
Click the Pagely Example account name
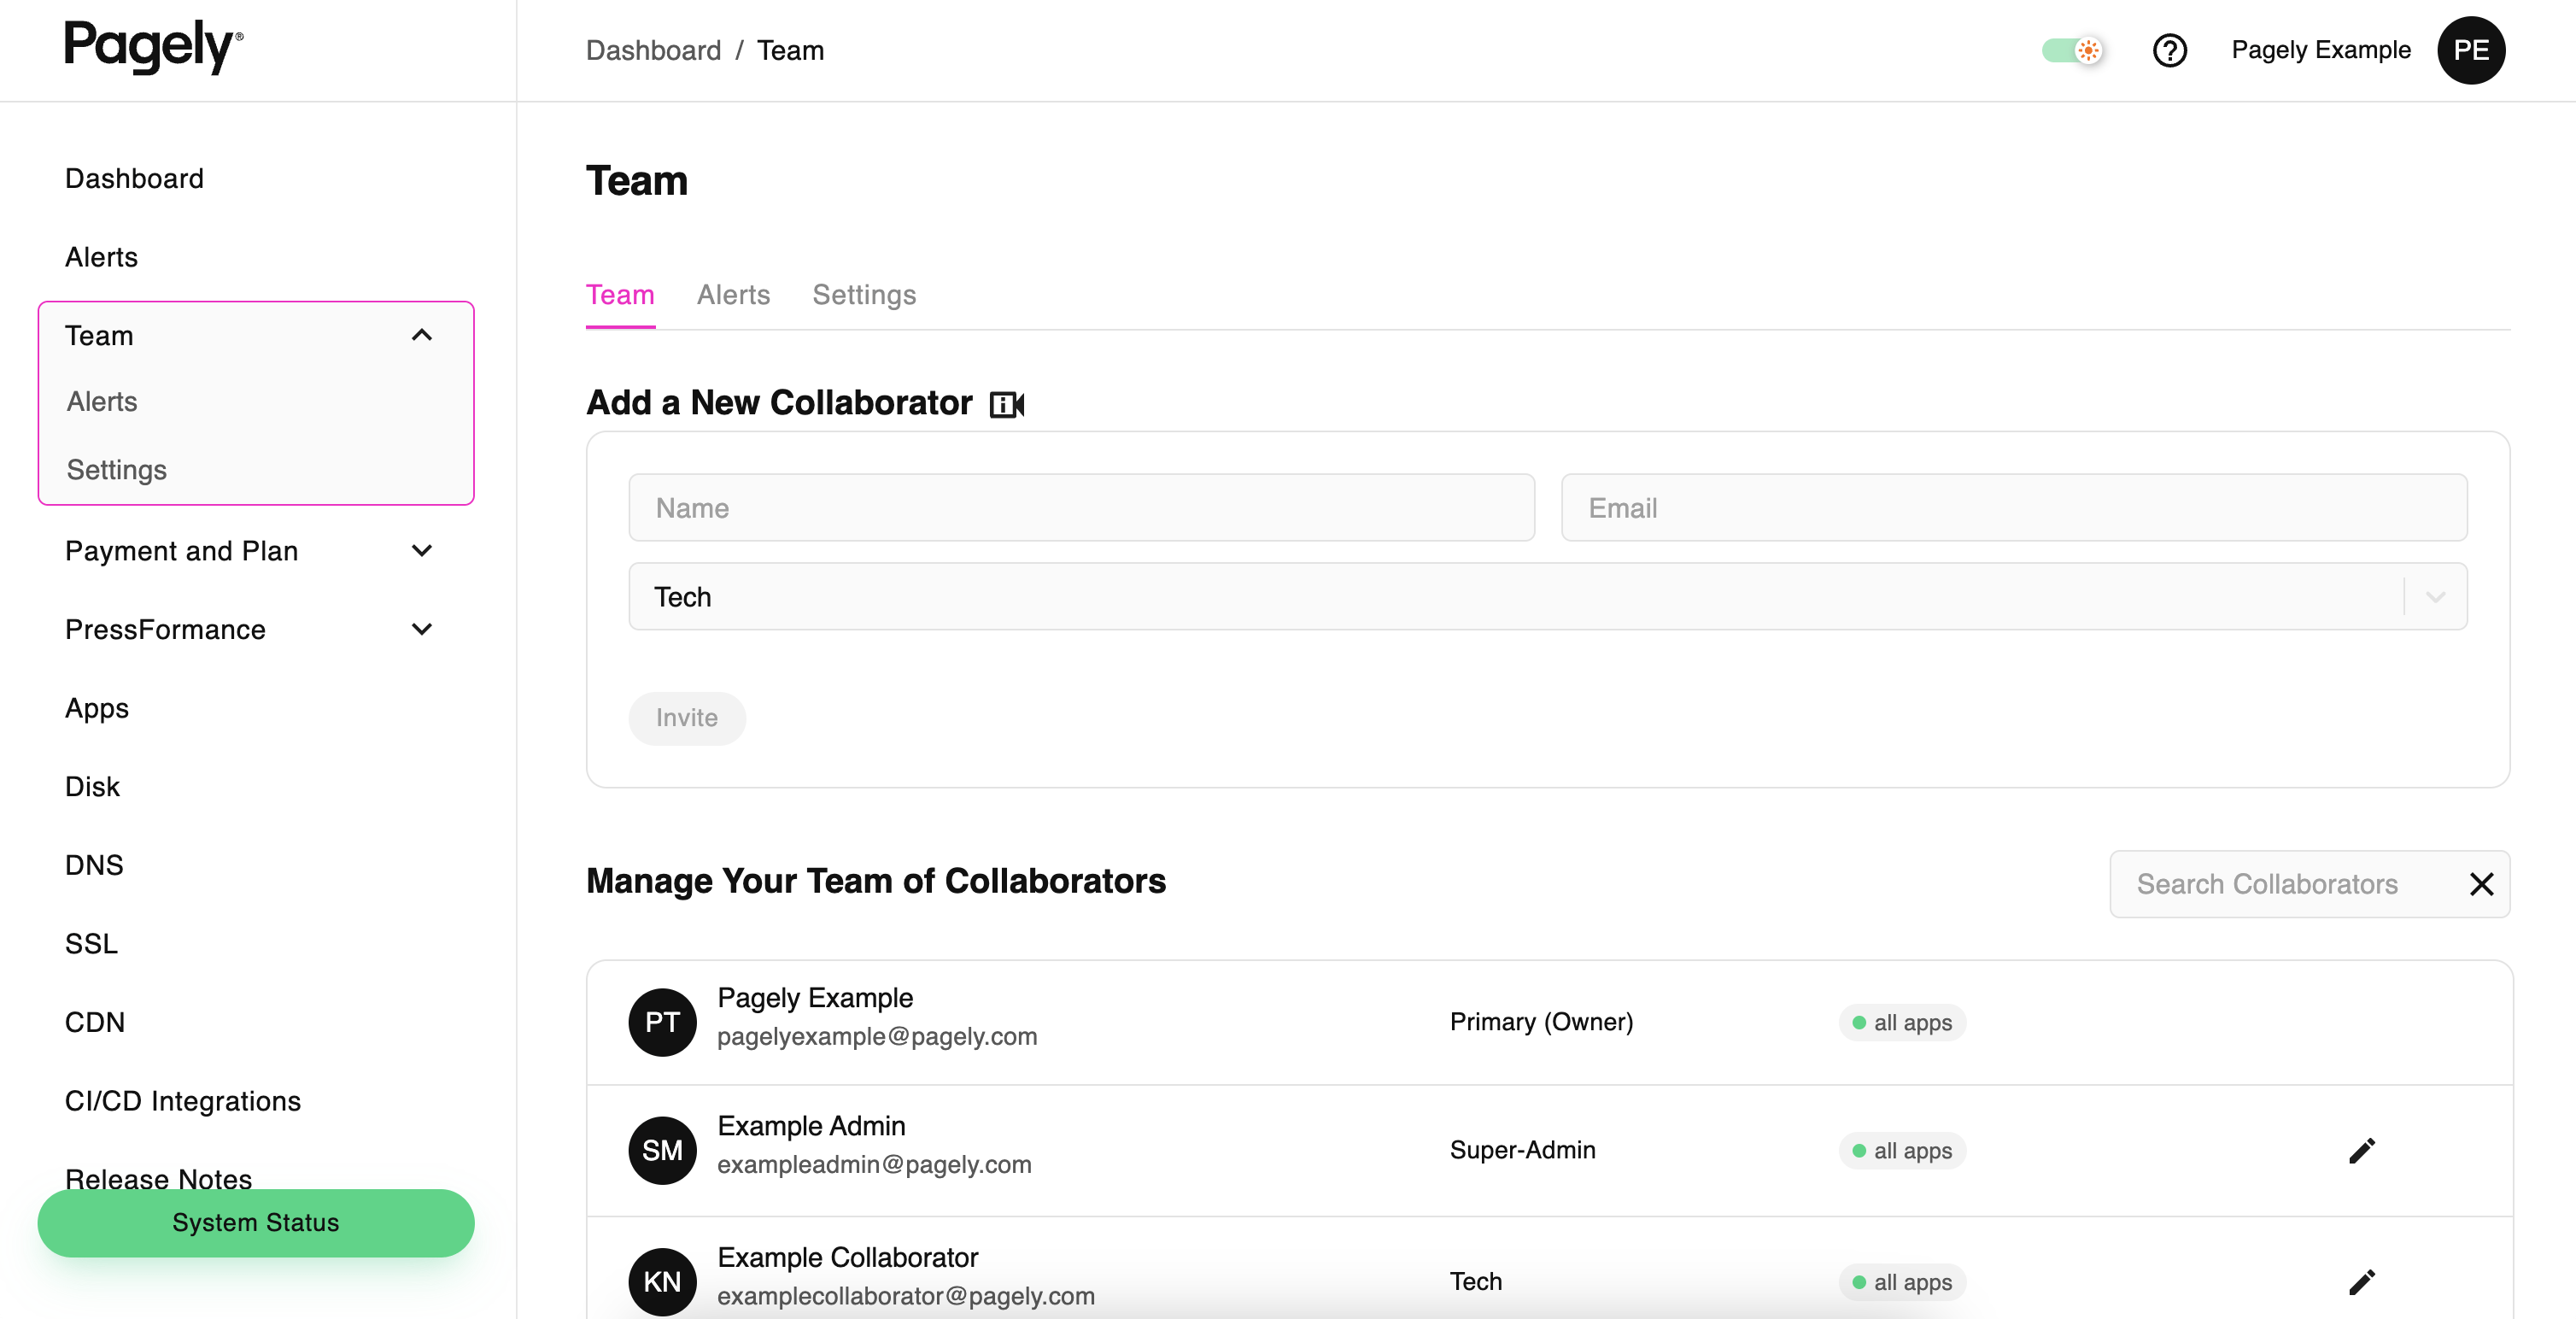click(x=2321, y=50)
